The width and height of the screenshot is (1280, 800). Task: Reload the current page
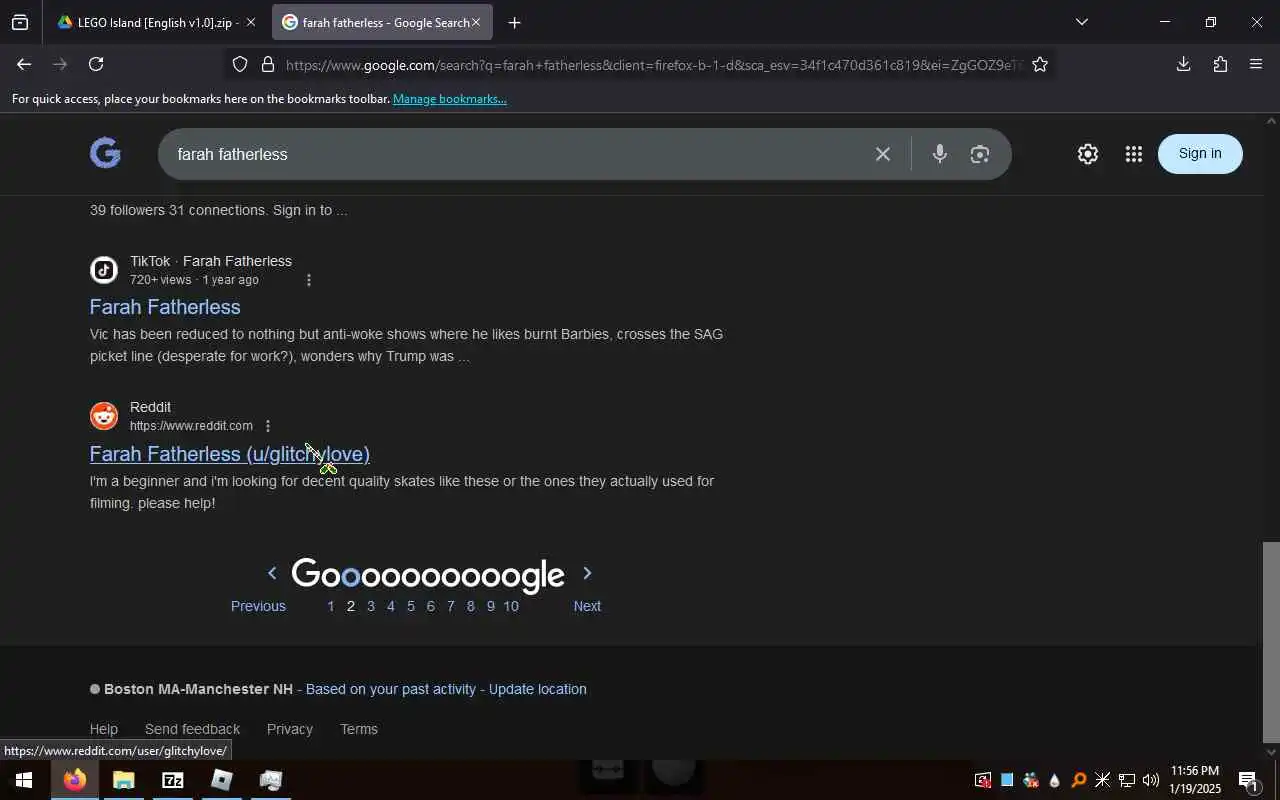[96, 64]
